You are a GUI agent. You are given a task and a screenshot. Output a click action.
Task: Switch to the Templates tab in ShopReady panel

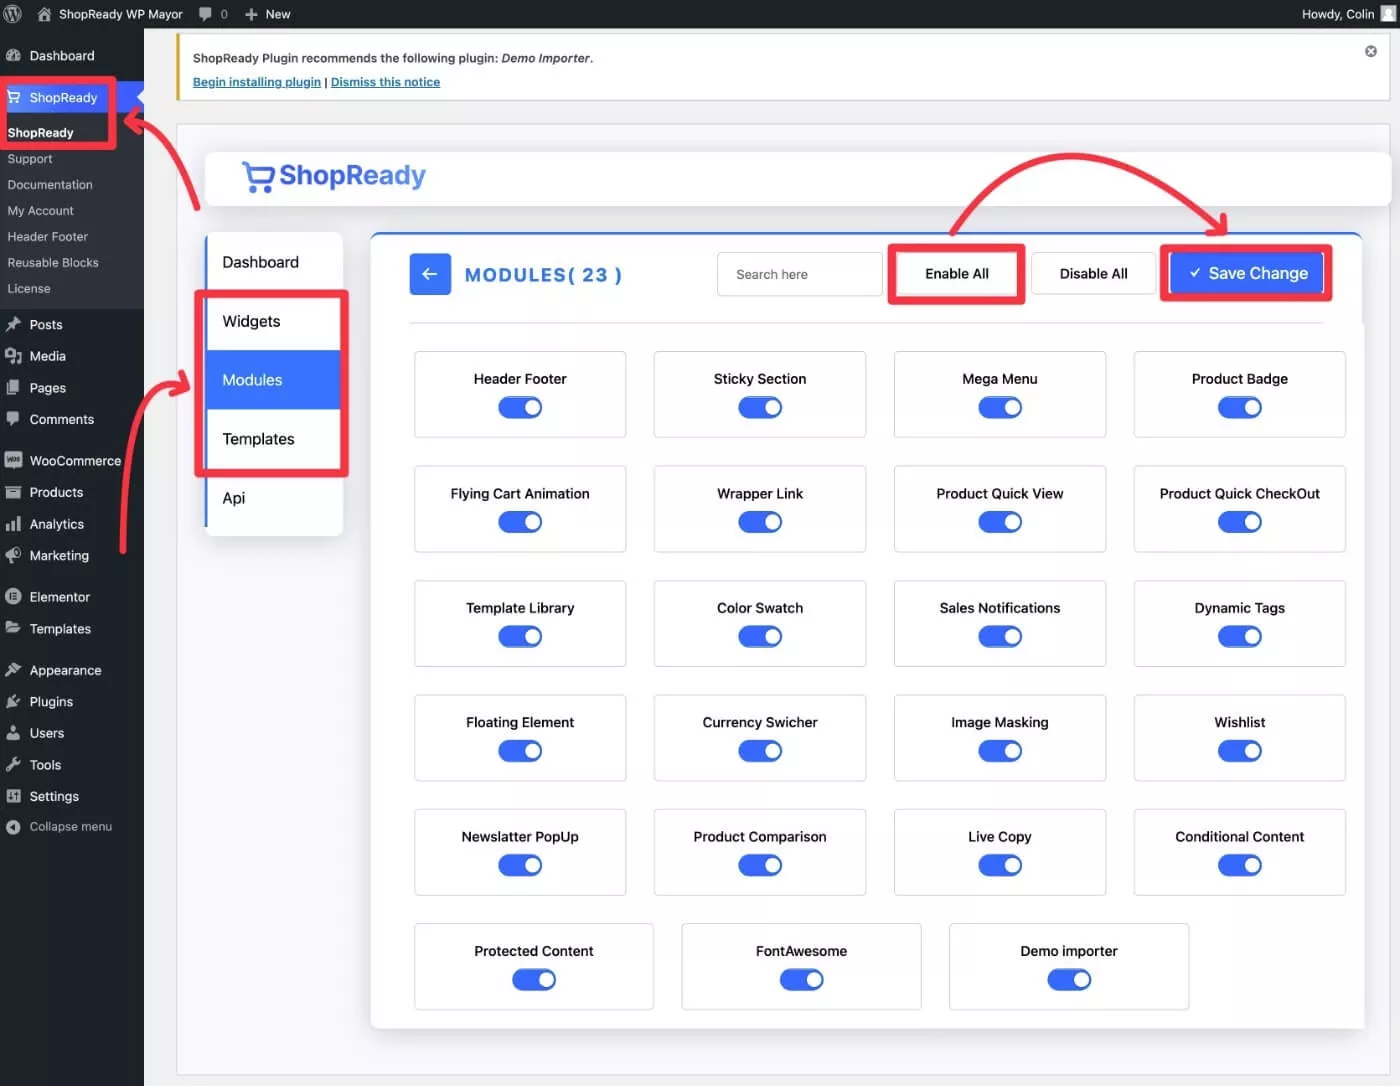click(273, 439)
